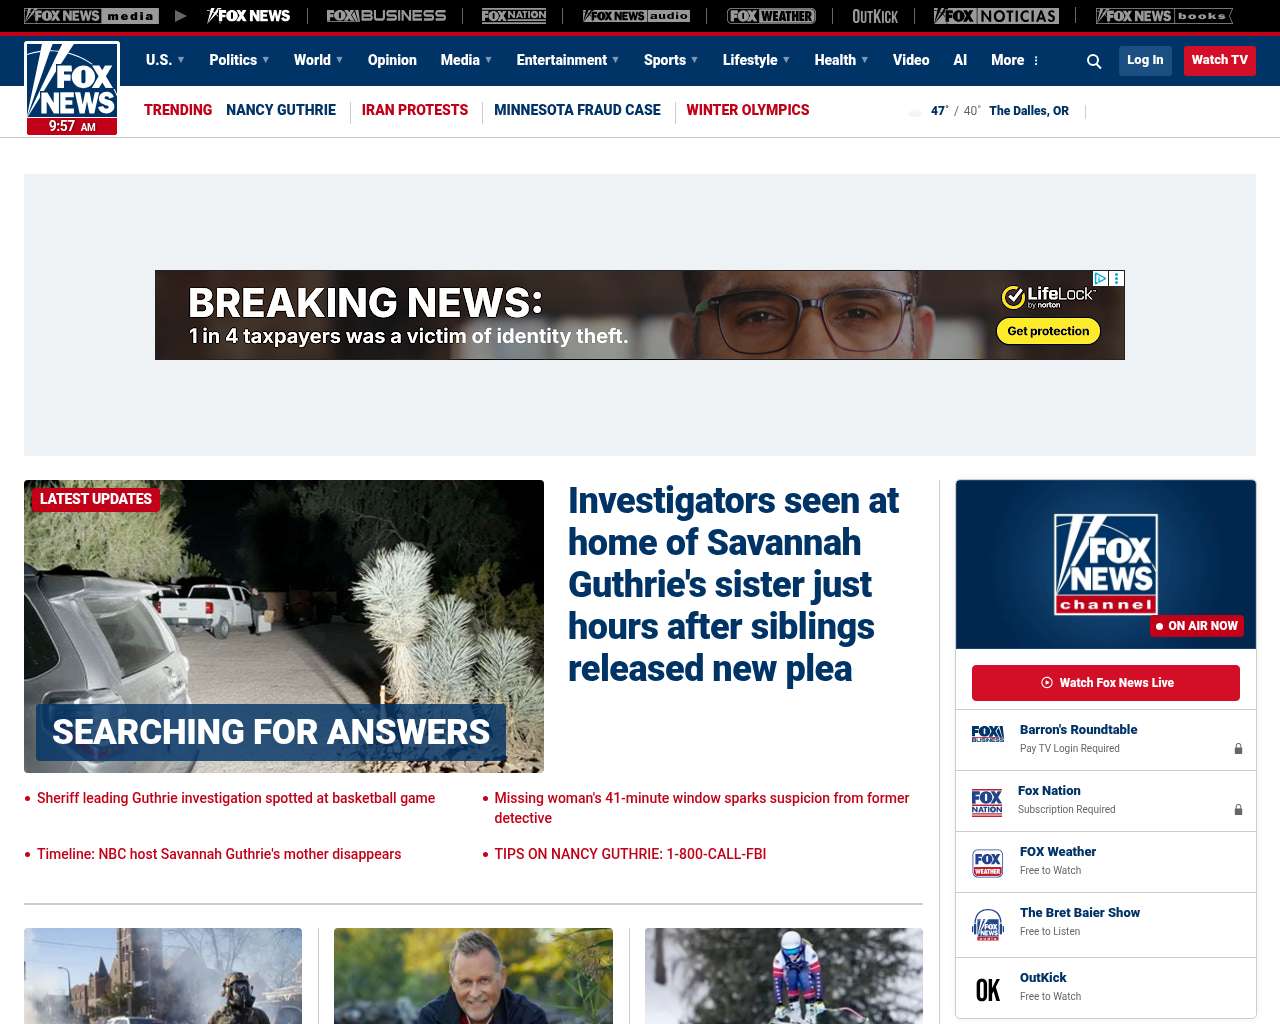Click the search magnifying glass icon
This screenshot has width=1280, height=1024.
[1094, 61]
